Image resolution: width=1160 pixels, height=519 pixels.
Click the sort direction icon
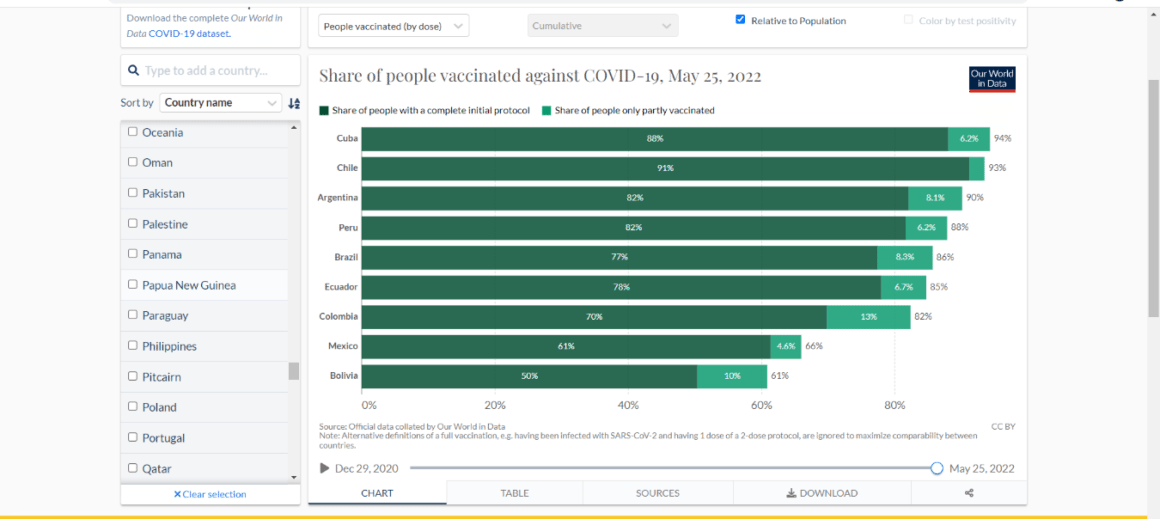pos(293,103)
